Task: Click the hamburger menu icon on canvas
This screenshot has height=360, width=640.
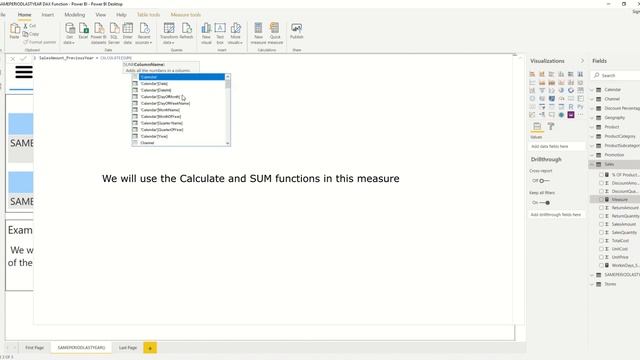Action: coord(24,72)
